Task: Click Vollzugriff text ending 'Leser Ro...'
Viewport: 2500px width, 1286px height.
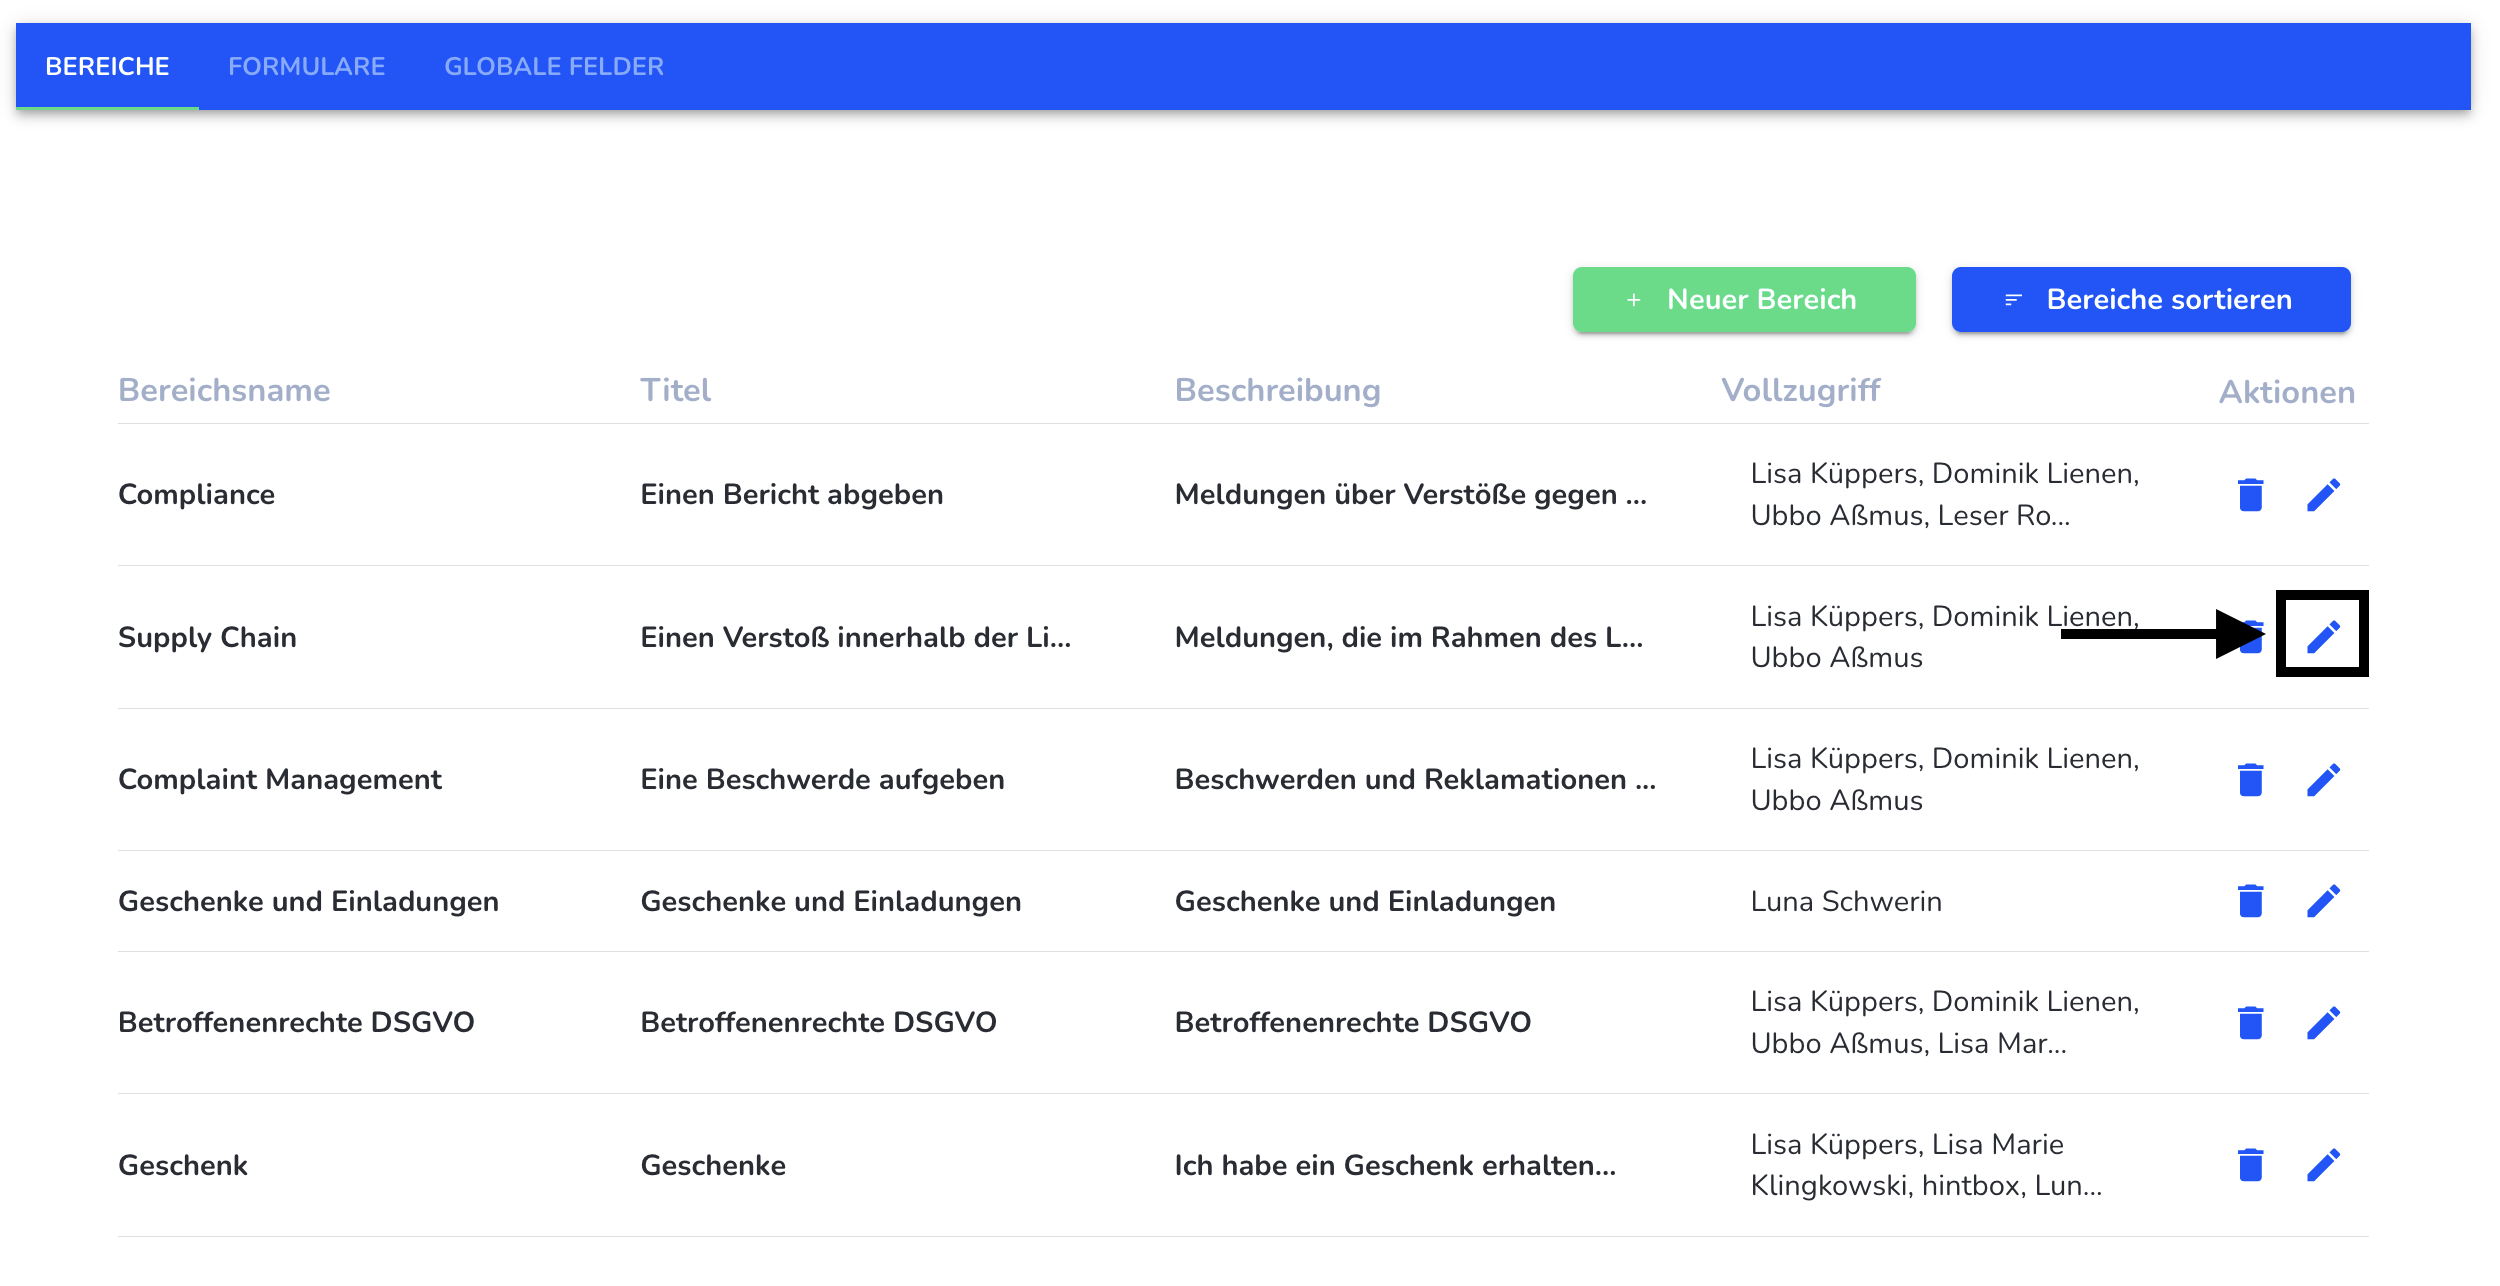Action: pyautogui.click(x=1944, y=495)
